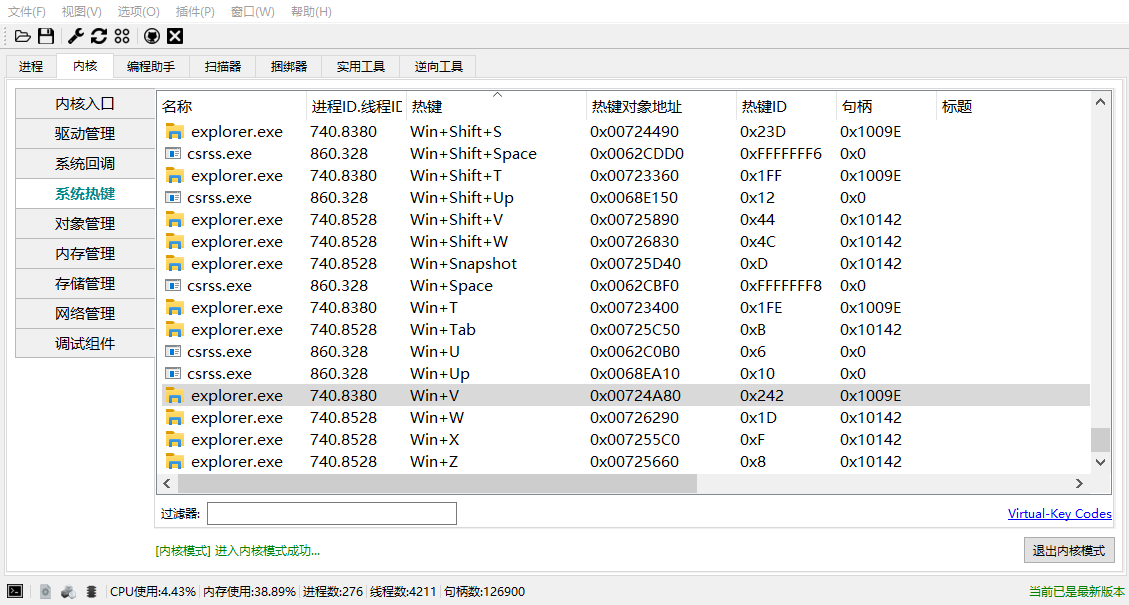This screenshot has height=605, width=1129.
Task: Click the chip icon in status bar
Action: pos(91,591)
